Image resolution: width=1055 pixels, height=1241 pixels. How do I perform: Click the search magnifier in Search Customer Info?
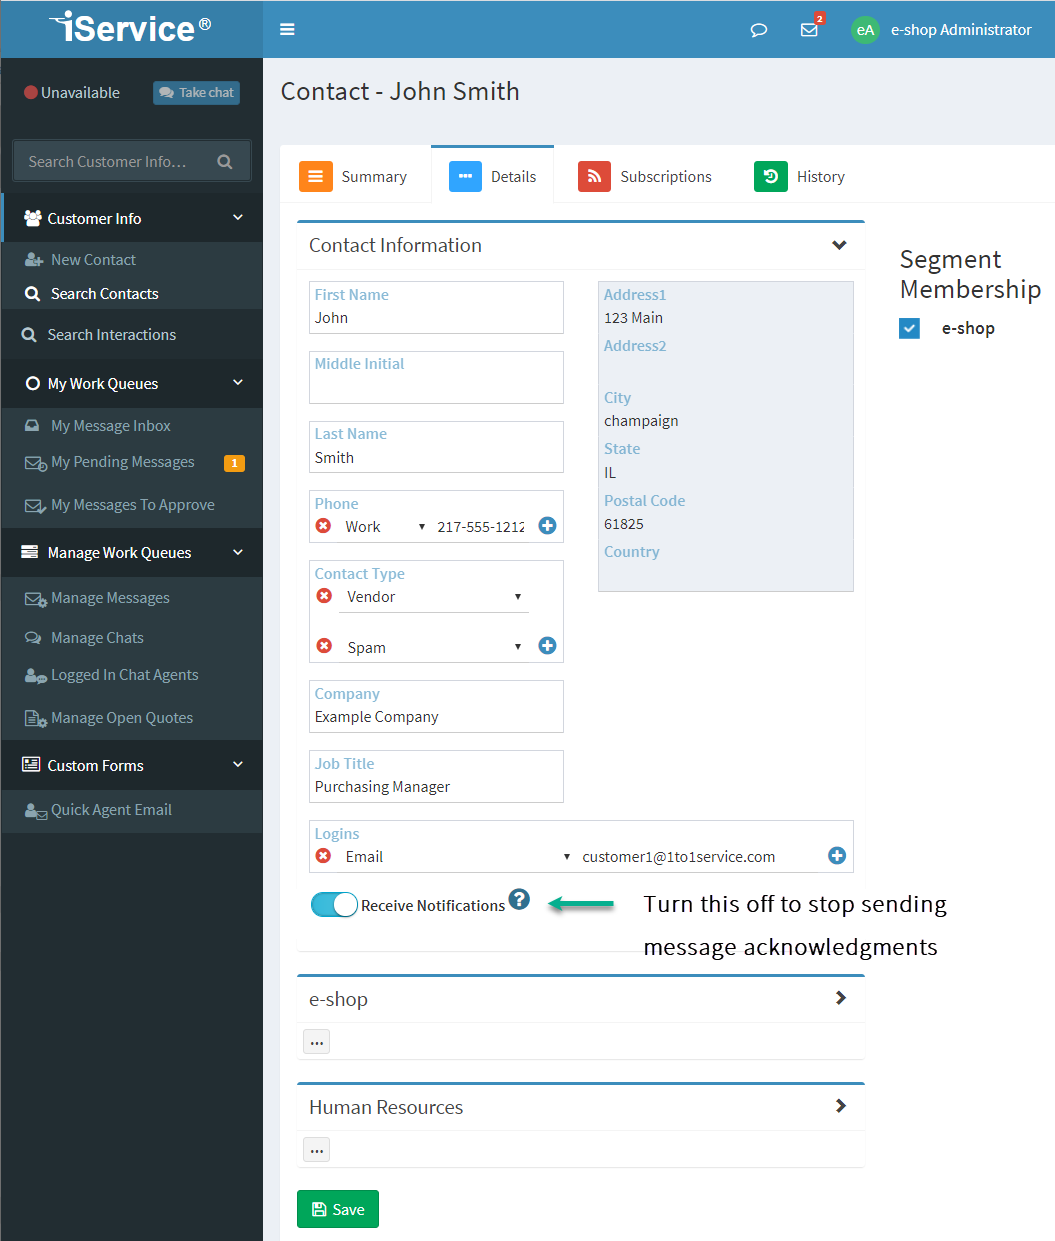pos(225,161)
